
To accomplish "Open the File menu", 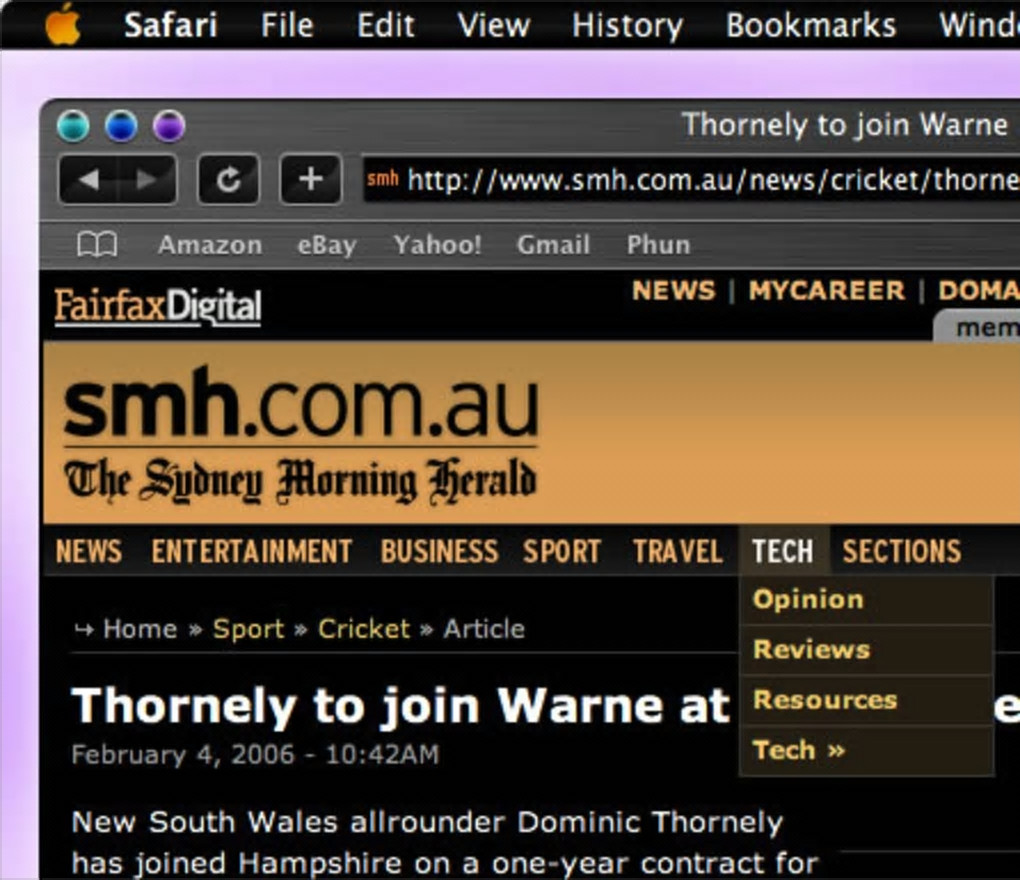I will pos(287,25).
